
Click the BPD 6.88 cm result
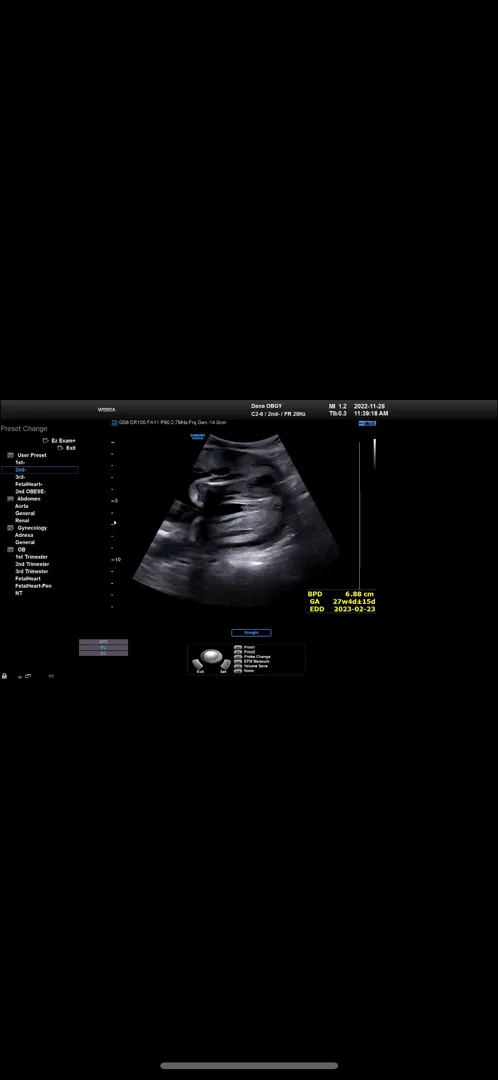(341, 594)
